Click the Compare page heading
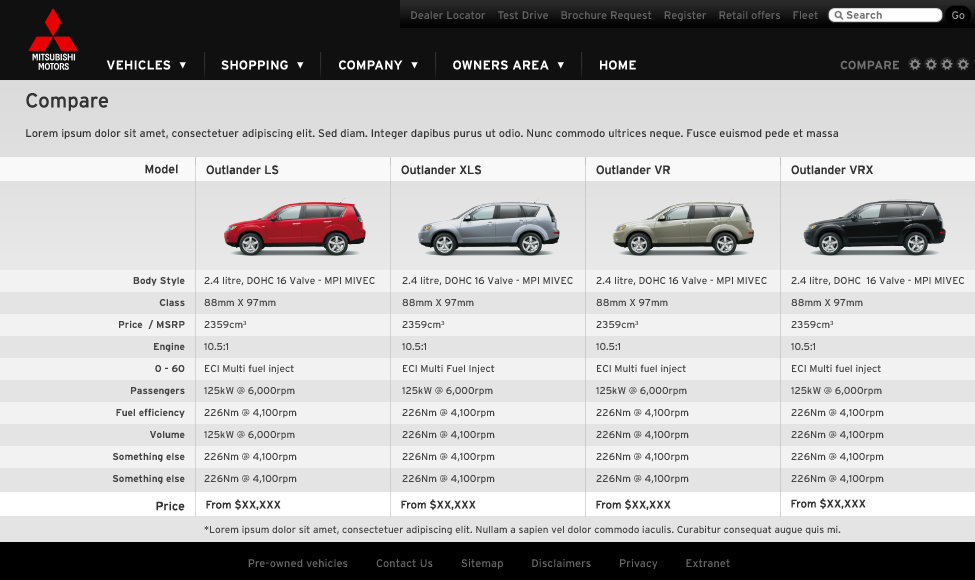The width and height of the screenshot is (975, 580). [x=67, y=101]
